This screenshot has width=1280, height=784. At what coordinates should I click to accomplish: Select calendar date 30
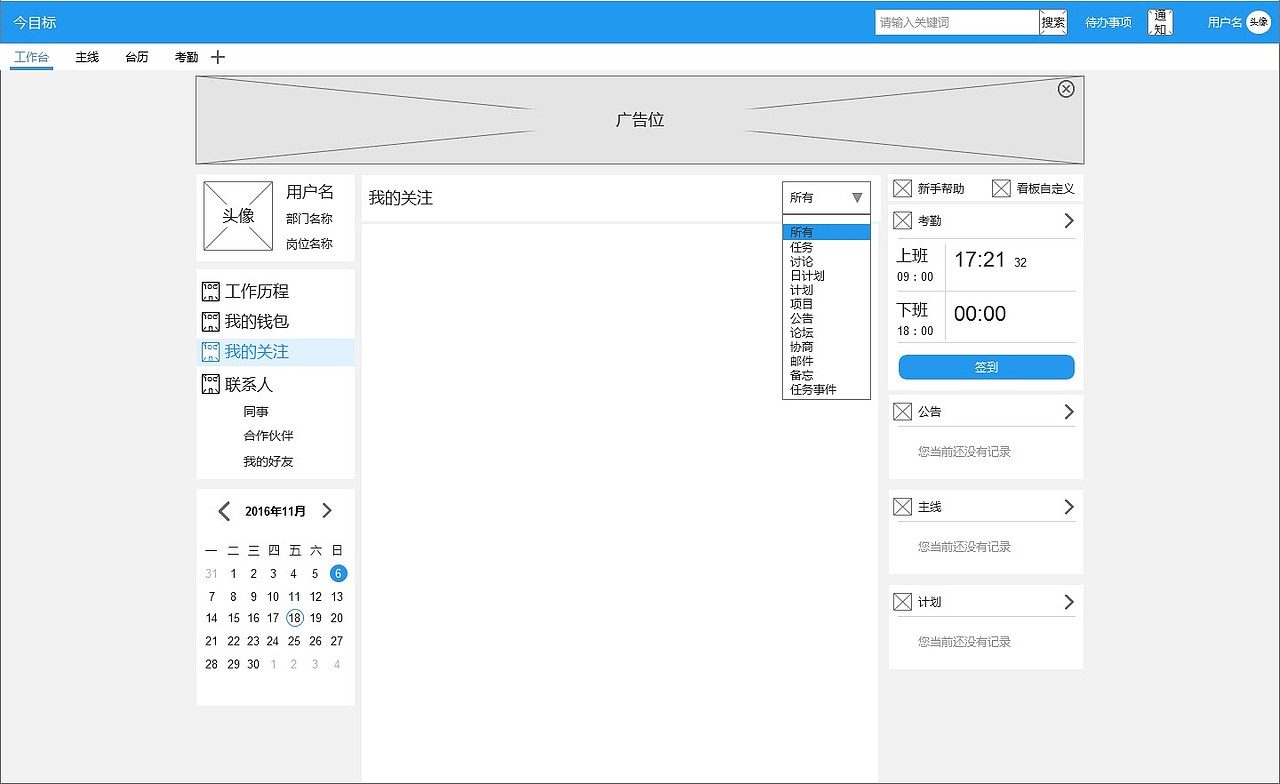[x=253, y=664]
